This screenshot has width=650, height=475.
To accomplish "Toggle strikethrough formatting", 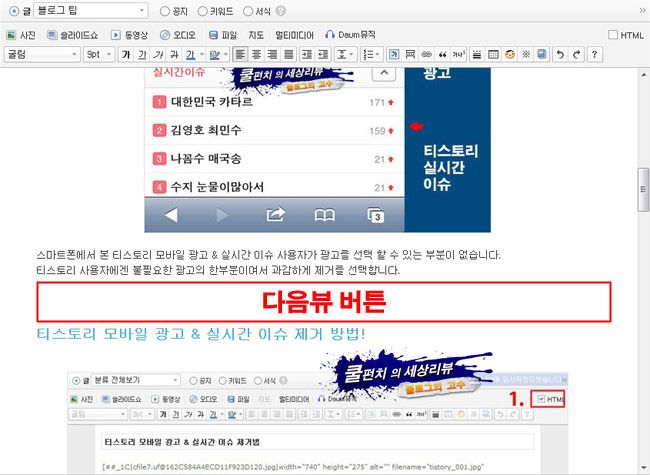I will click(174, 55).
